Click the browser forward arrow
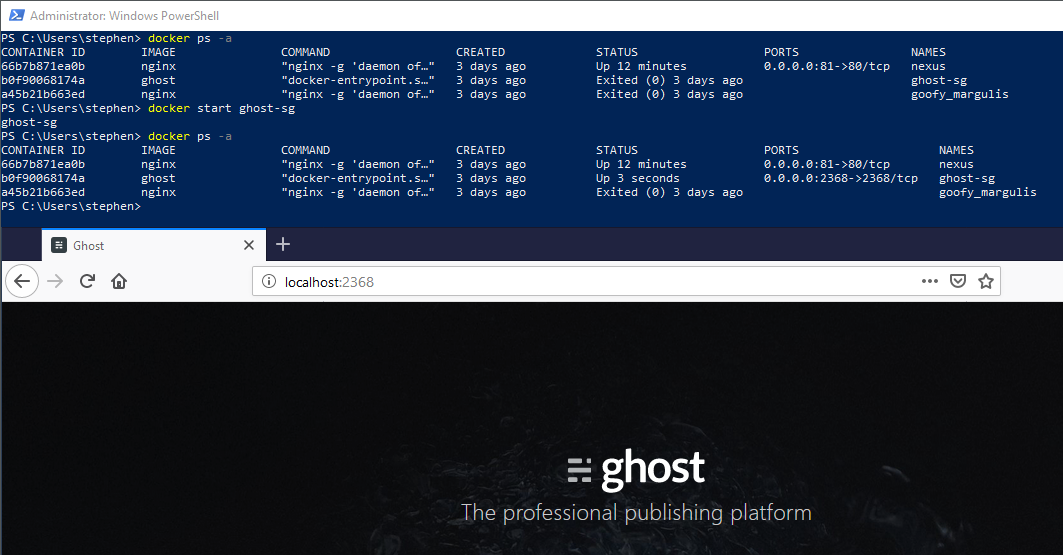Viewport: 1063px width, 555px height. point(55,281)
